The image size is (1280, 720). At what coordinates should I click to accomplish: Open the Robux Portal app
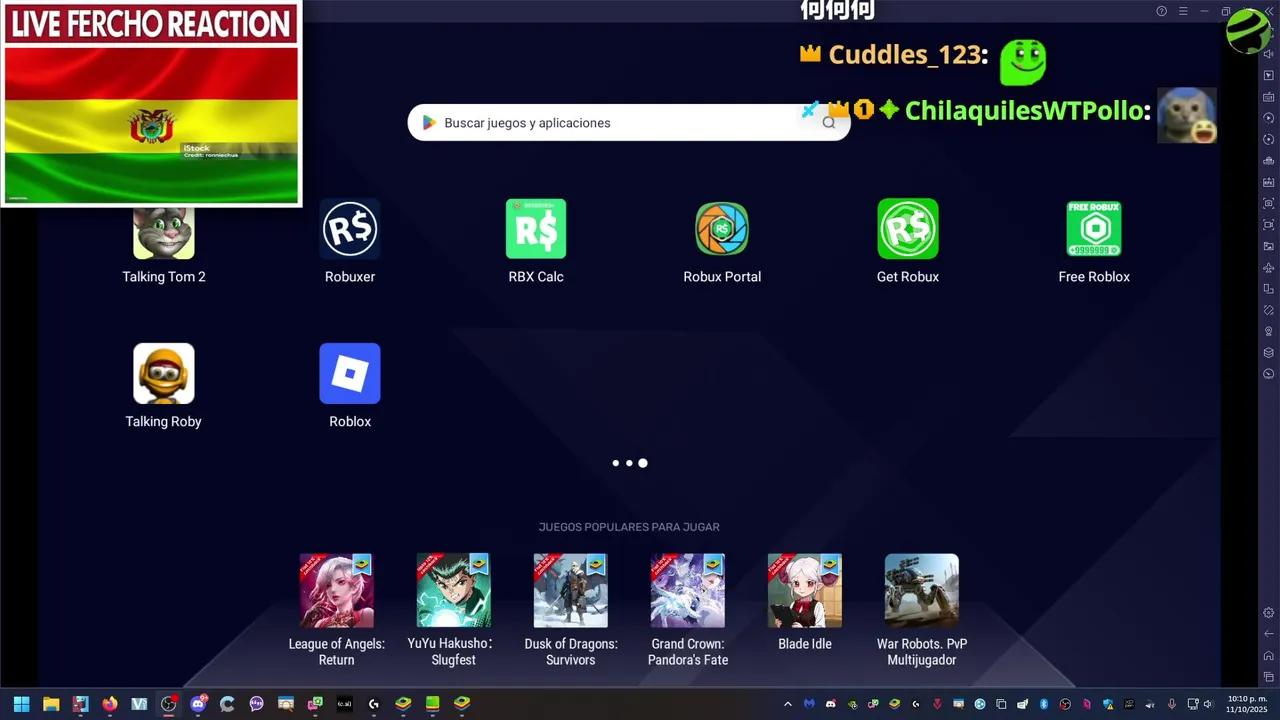tap(722, 229)
